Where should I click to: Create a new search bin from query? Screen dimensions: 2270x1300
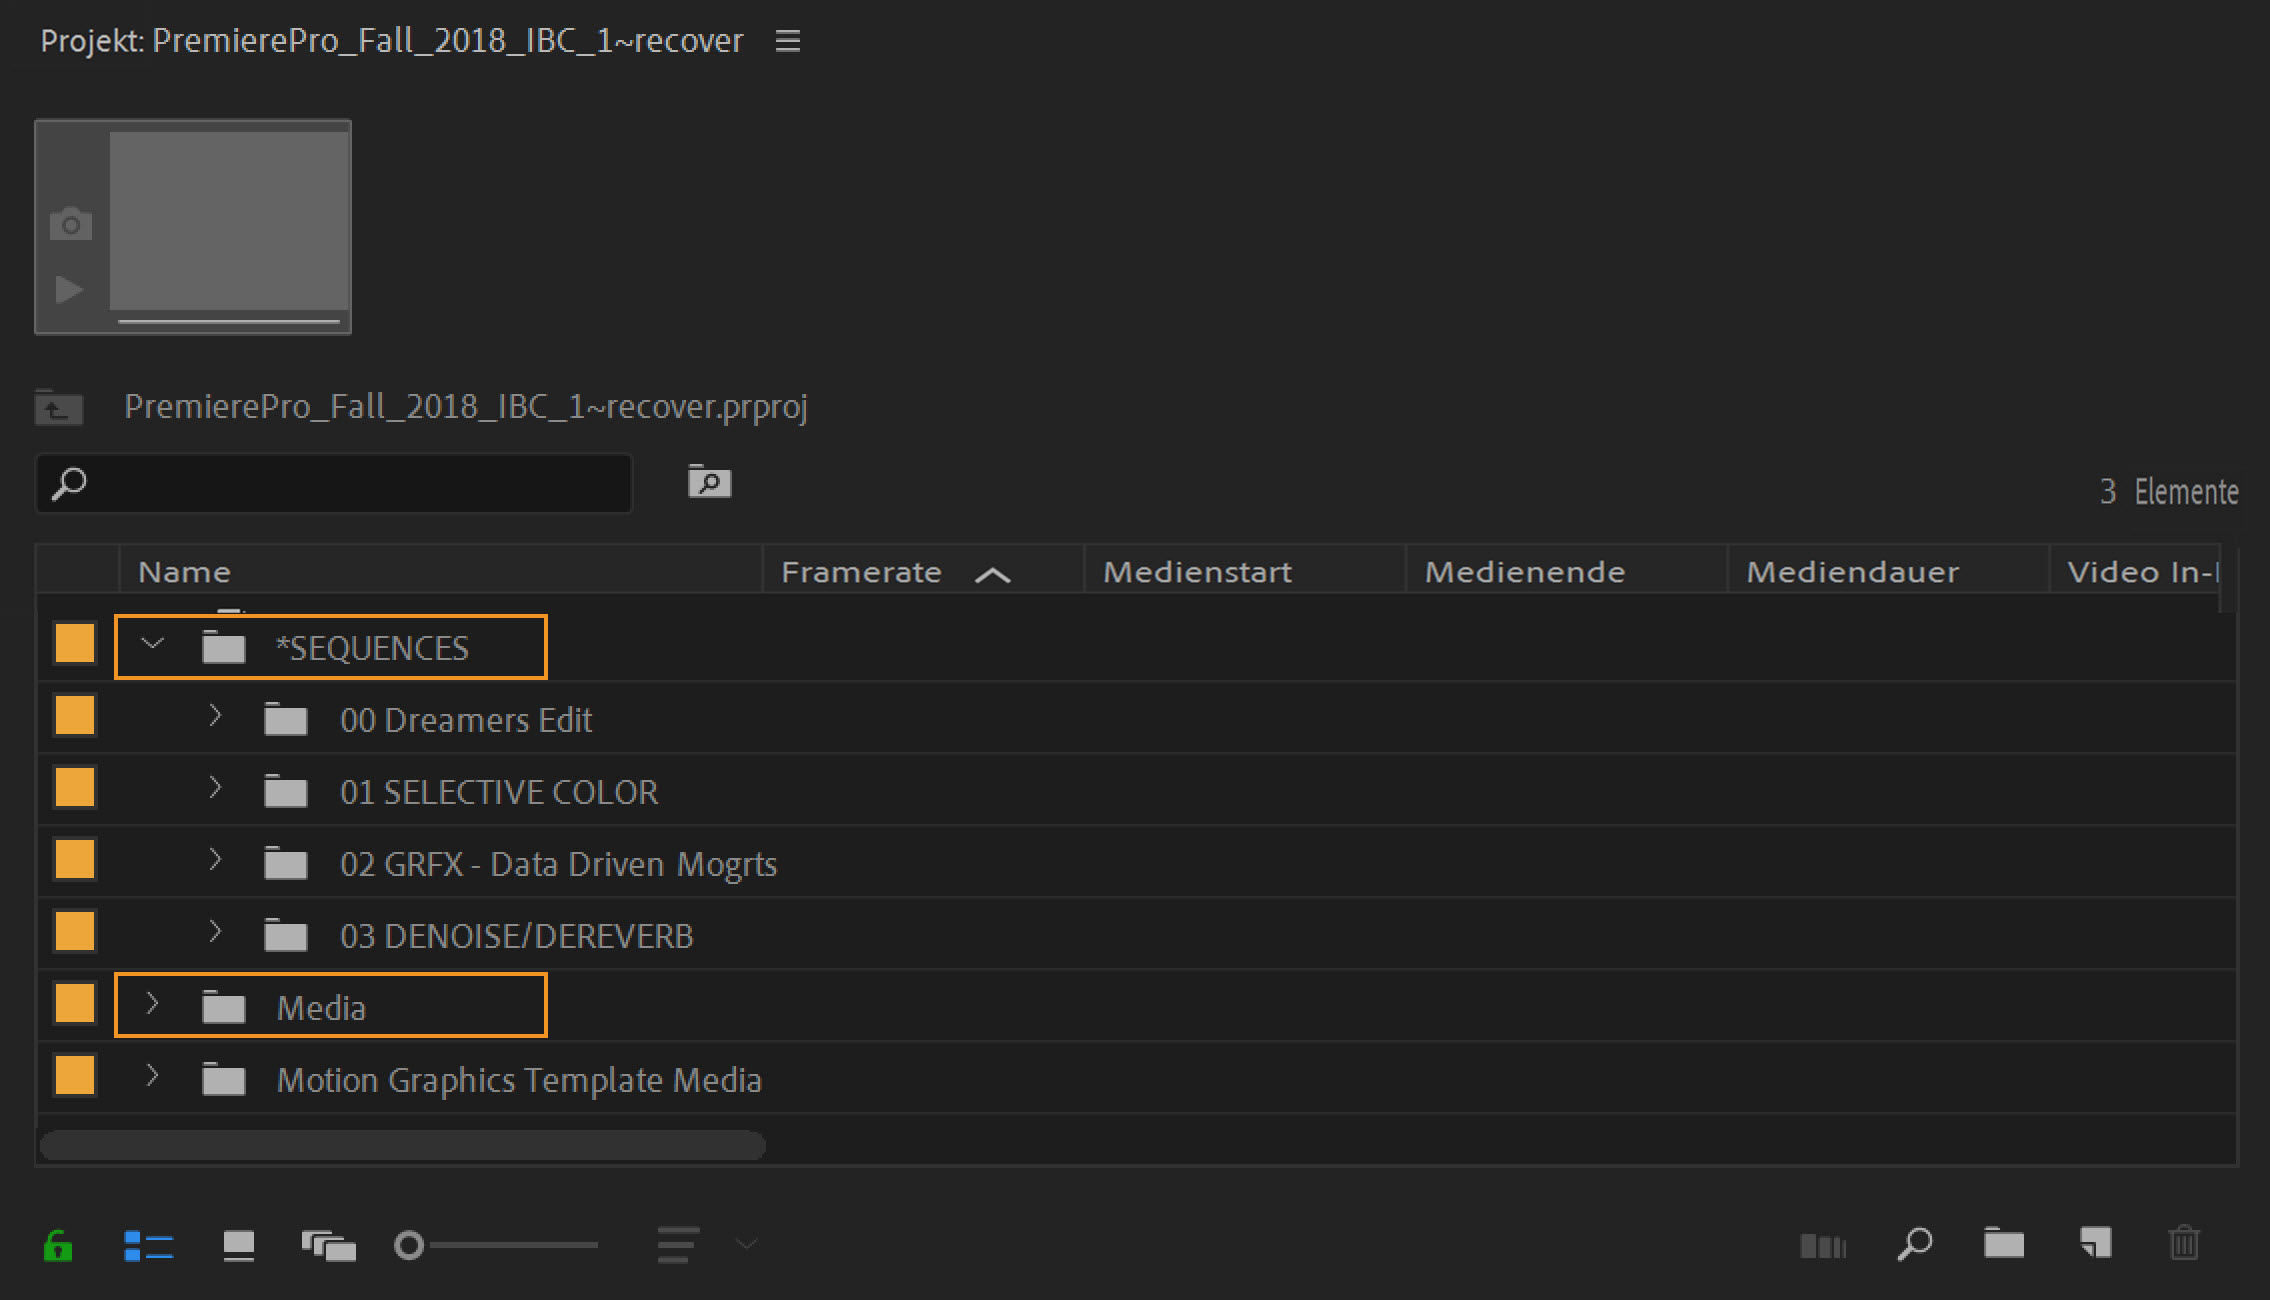[709, 482]
